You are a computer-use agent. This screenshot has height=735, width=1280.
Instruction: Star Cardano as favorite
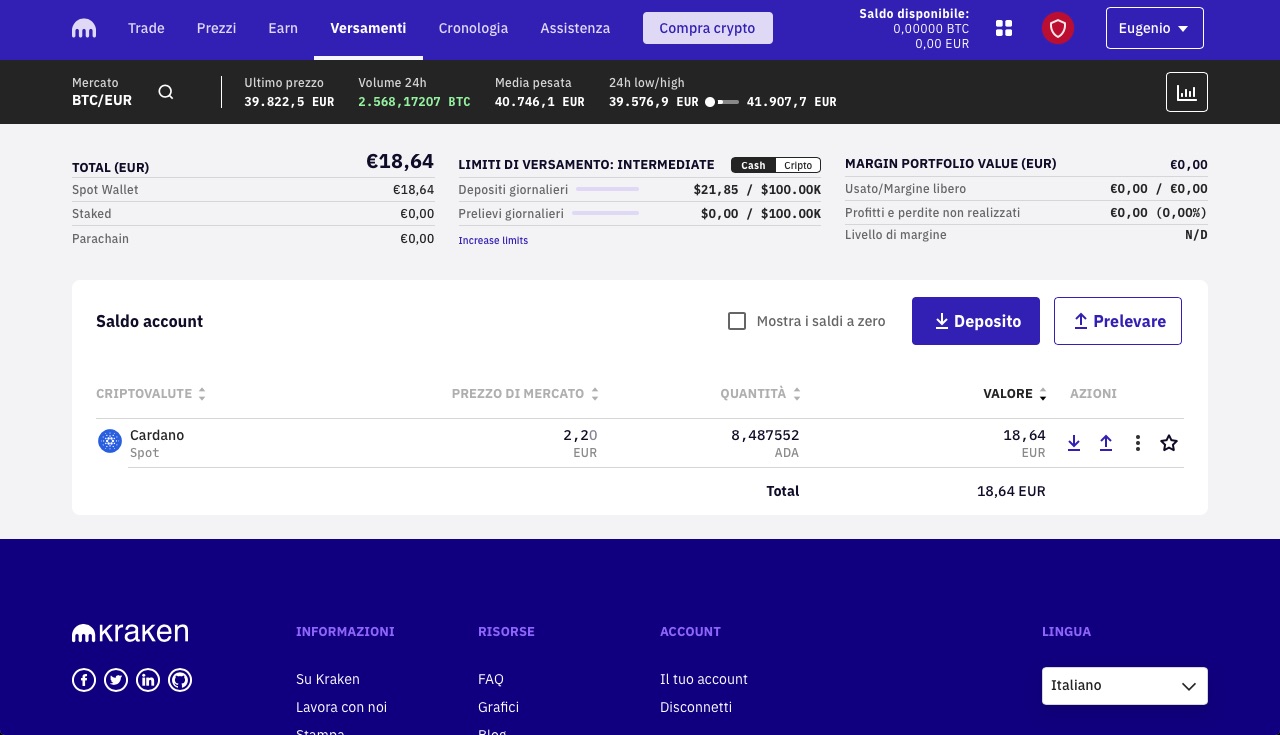(x=1169, y=443)
